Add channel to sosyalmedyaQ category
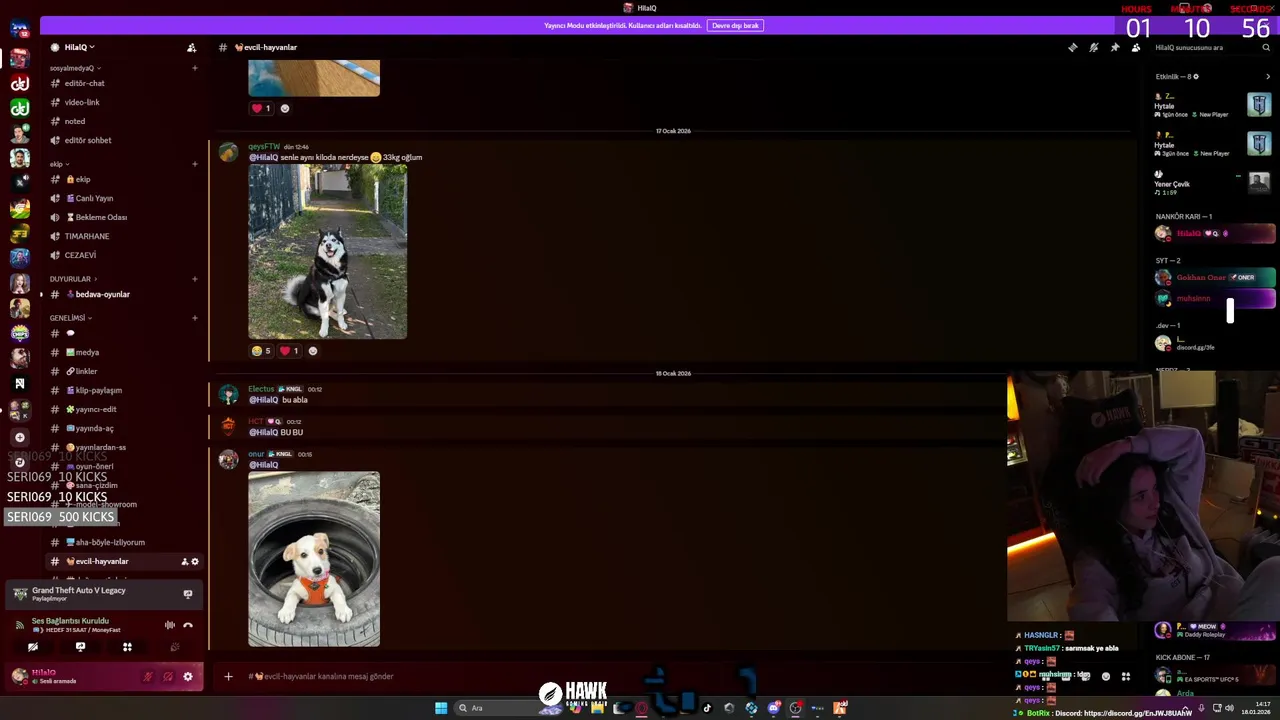Viewport: 1280px width, 720px height. pyautogui.click(x=194, y=68)
